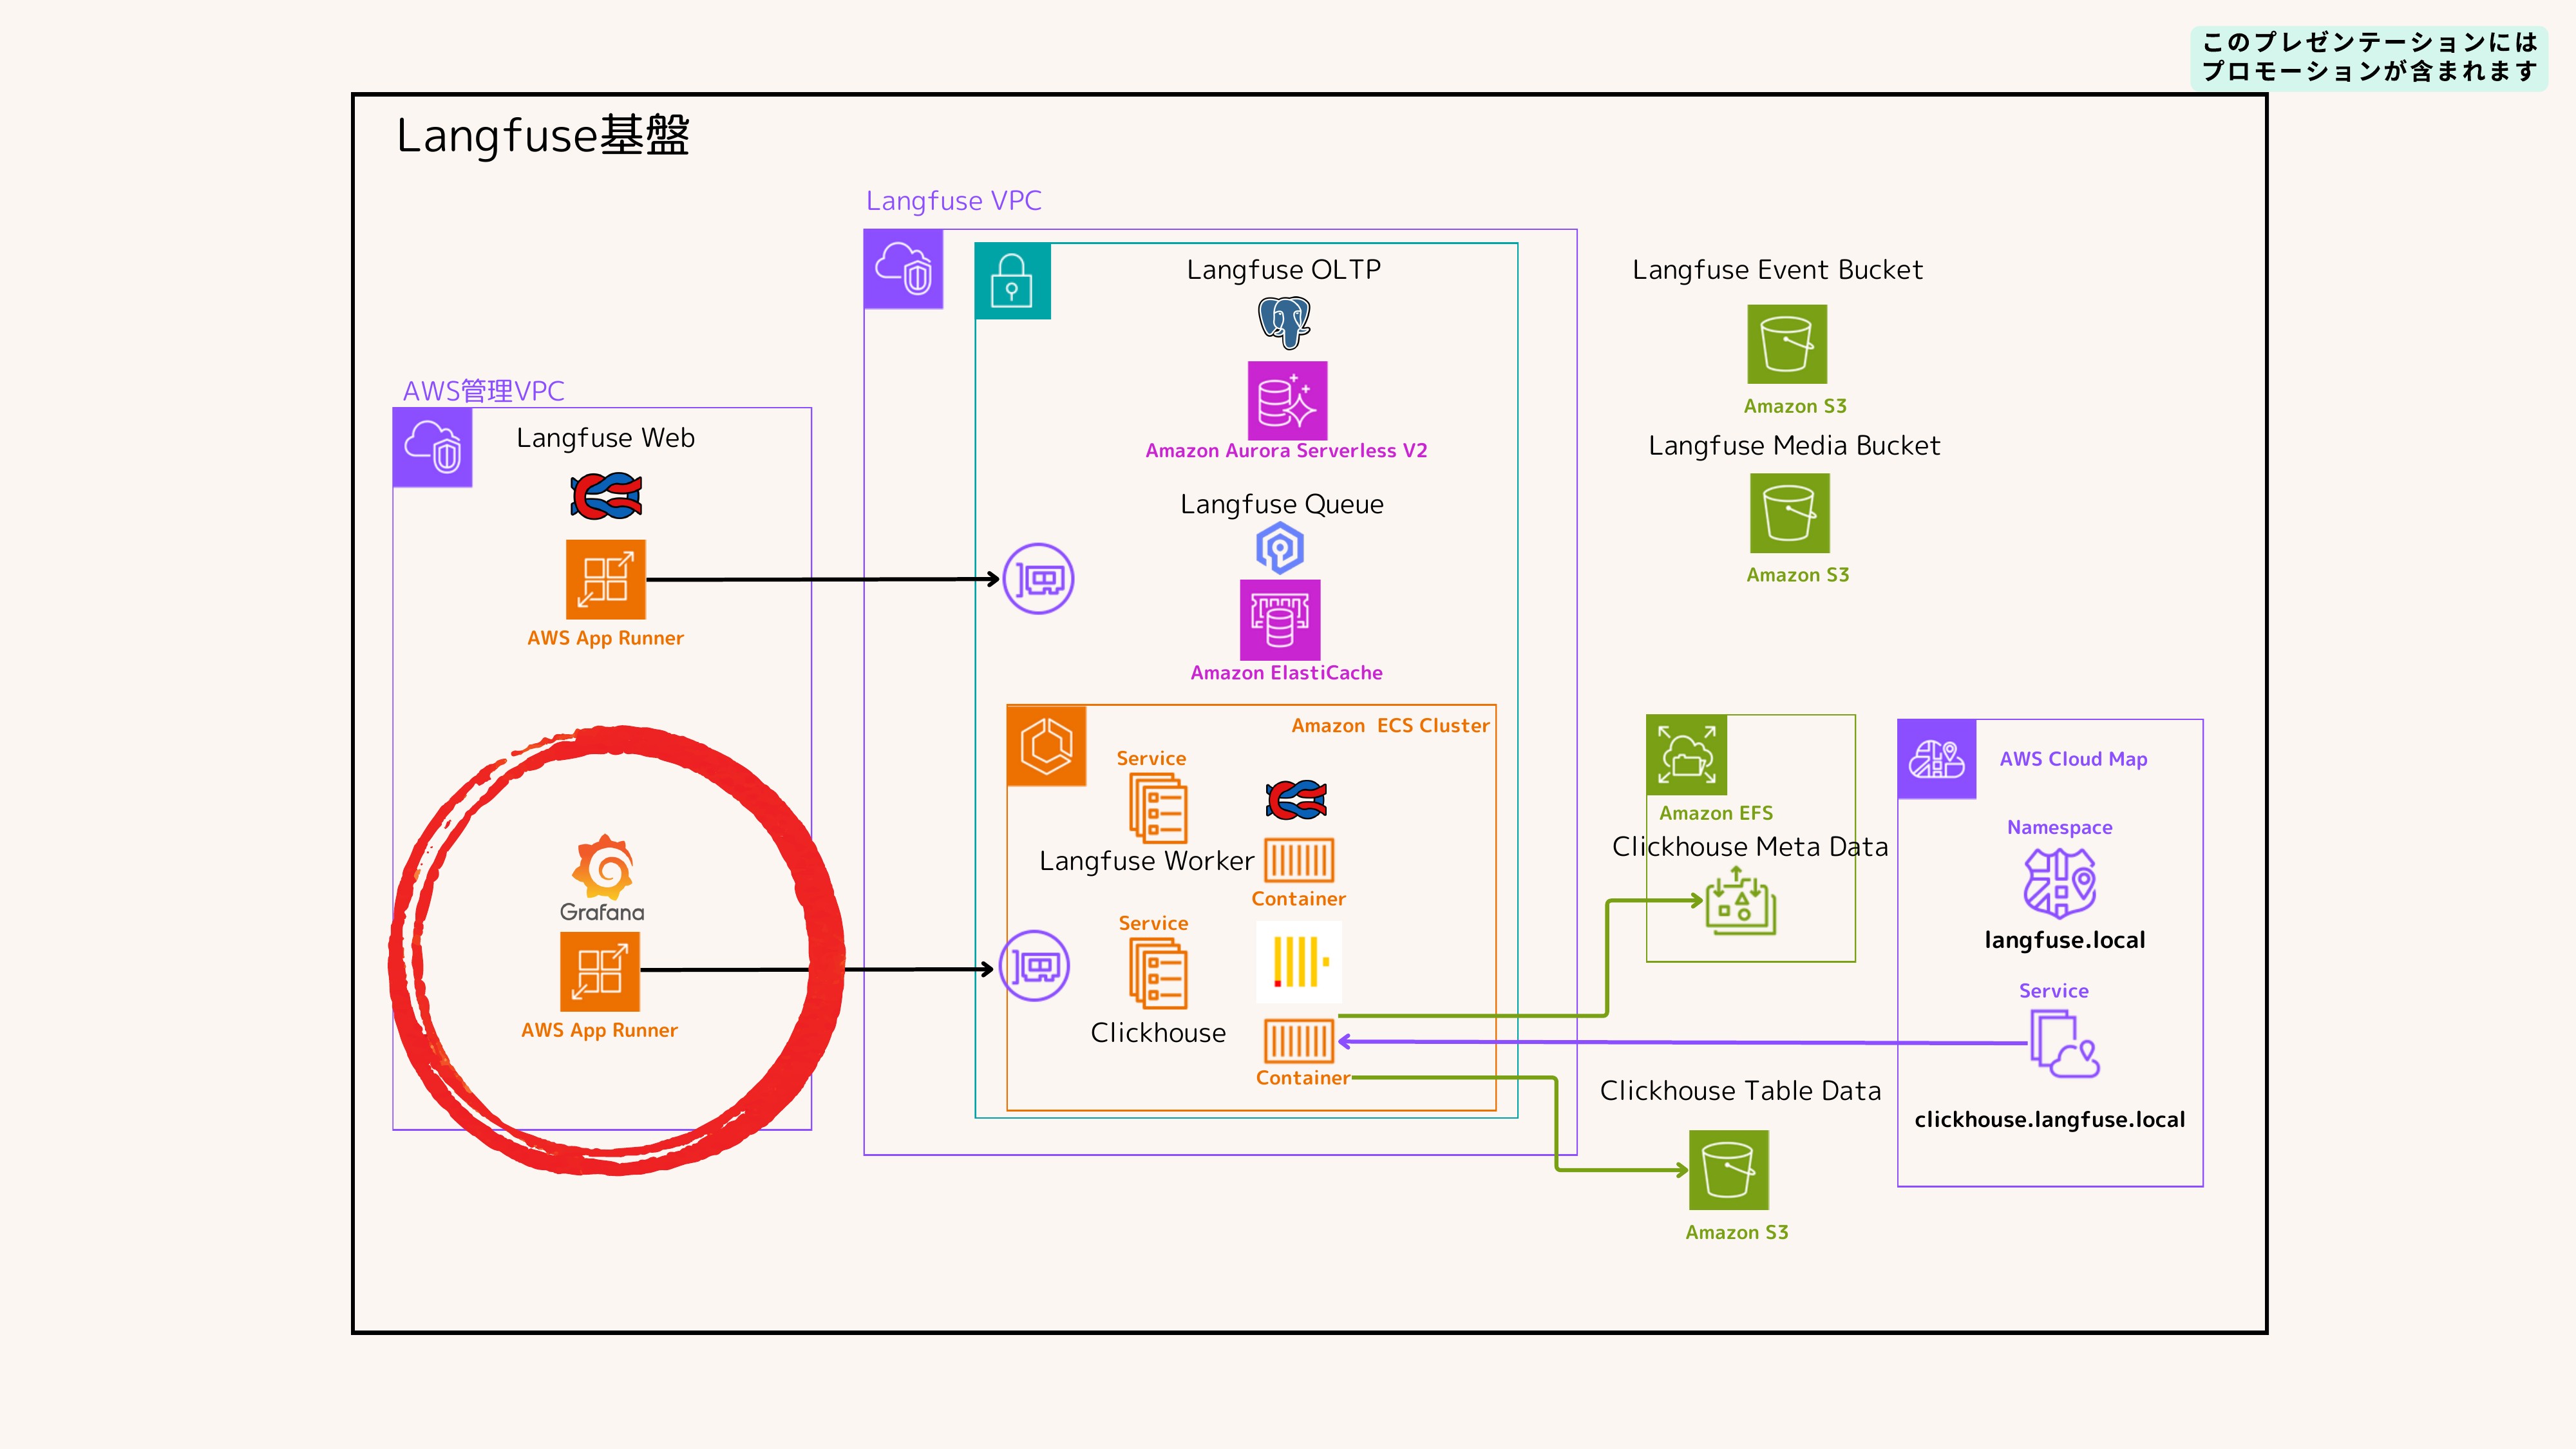Select the Langfuse Web heading
The image size is (2576, 1449).
(x=606, y=438)
